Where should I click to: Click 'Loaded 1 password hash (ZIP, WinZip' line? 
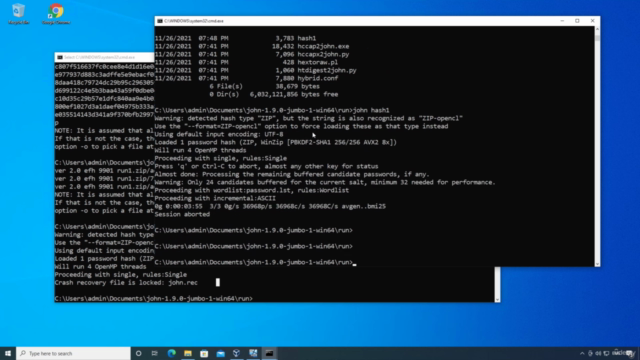(276, 142)
